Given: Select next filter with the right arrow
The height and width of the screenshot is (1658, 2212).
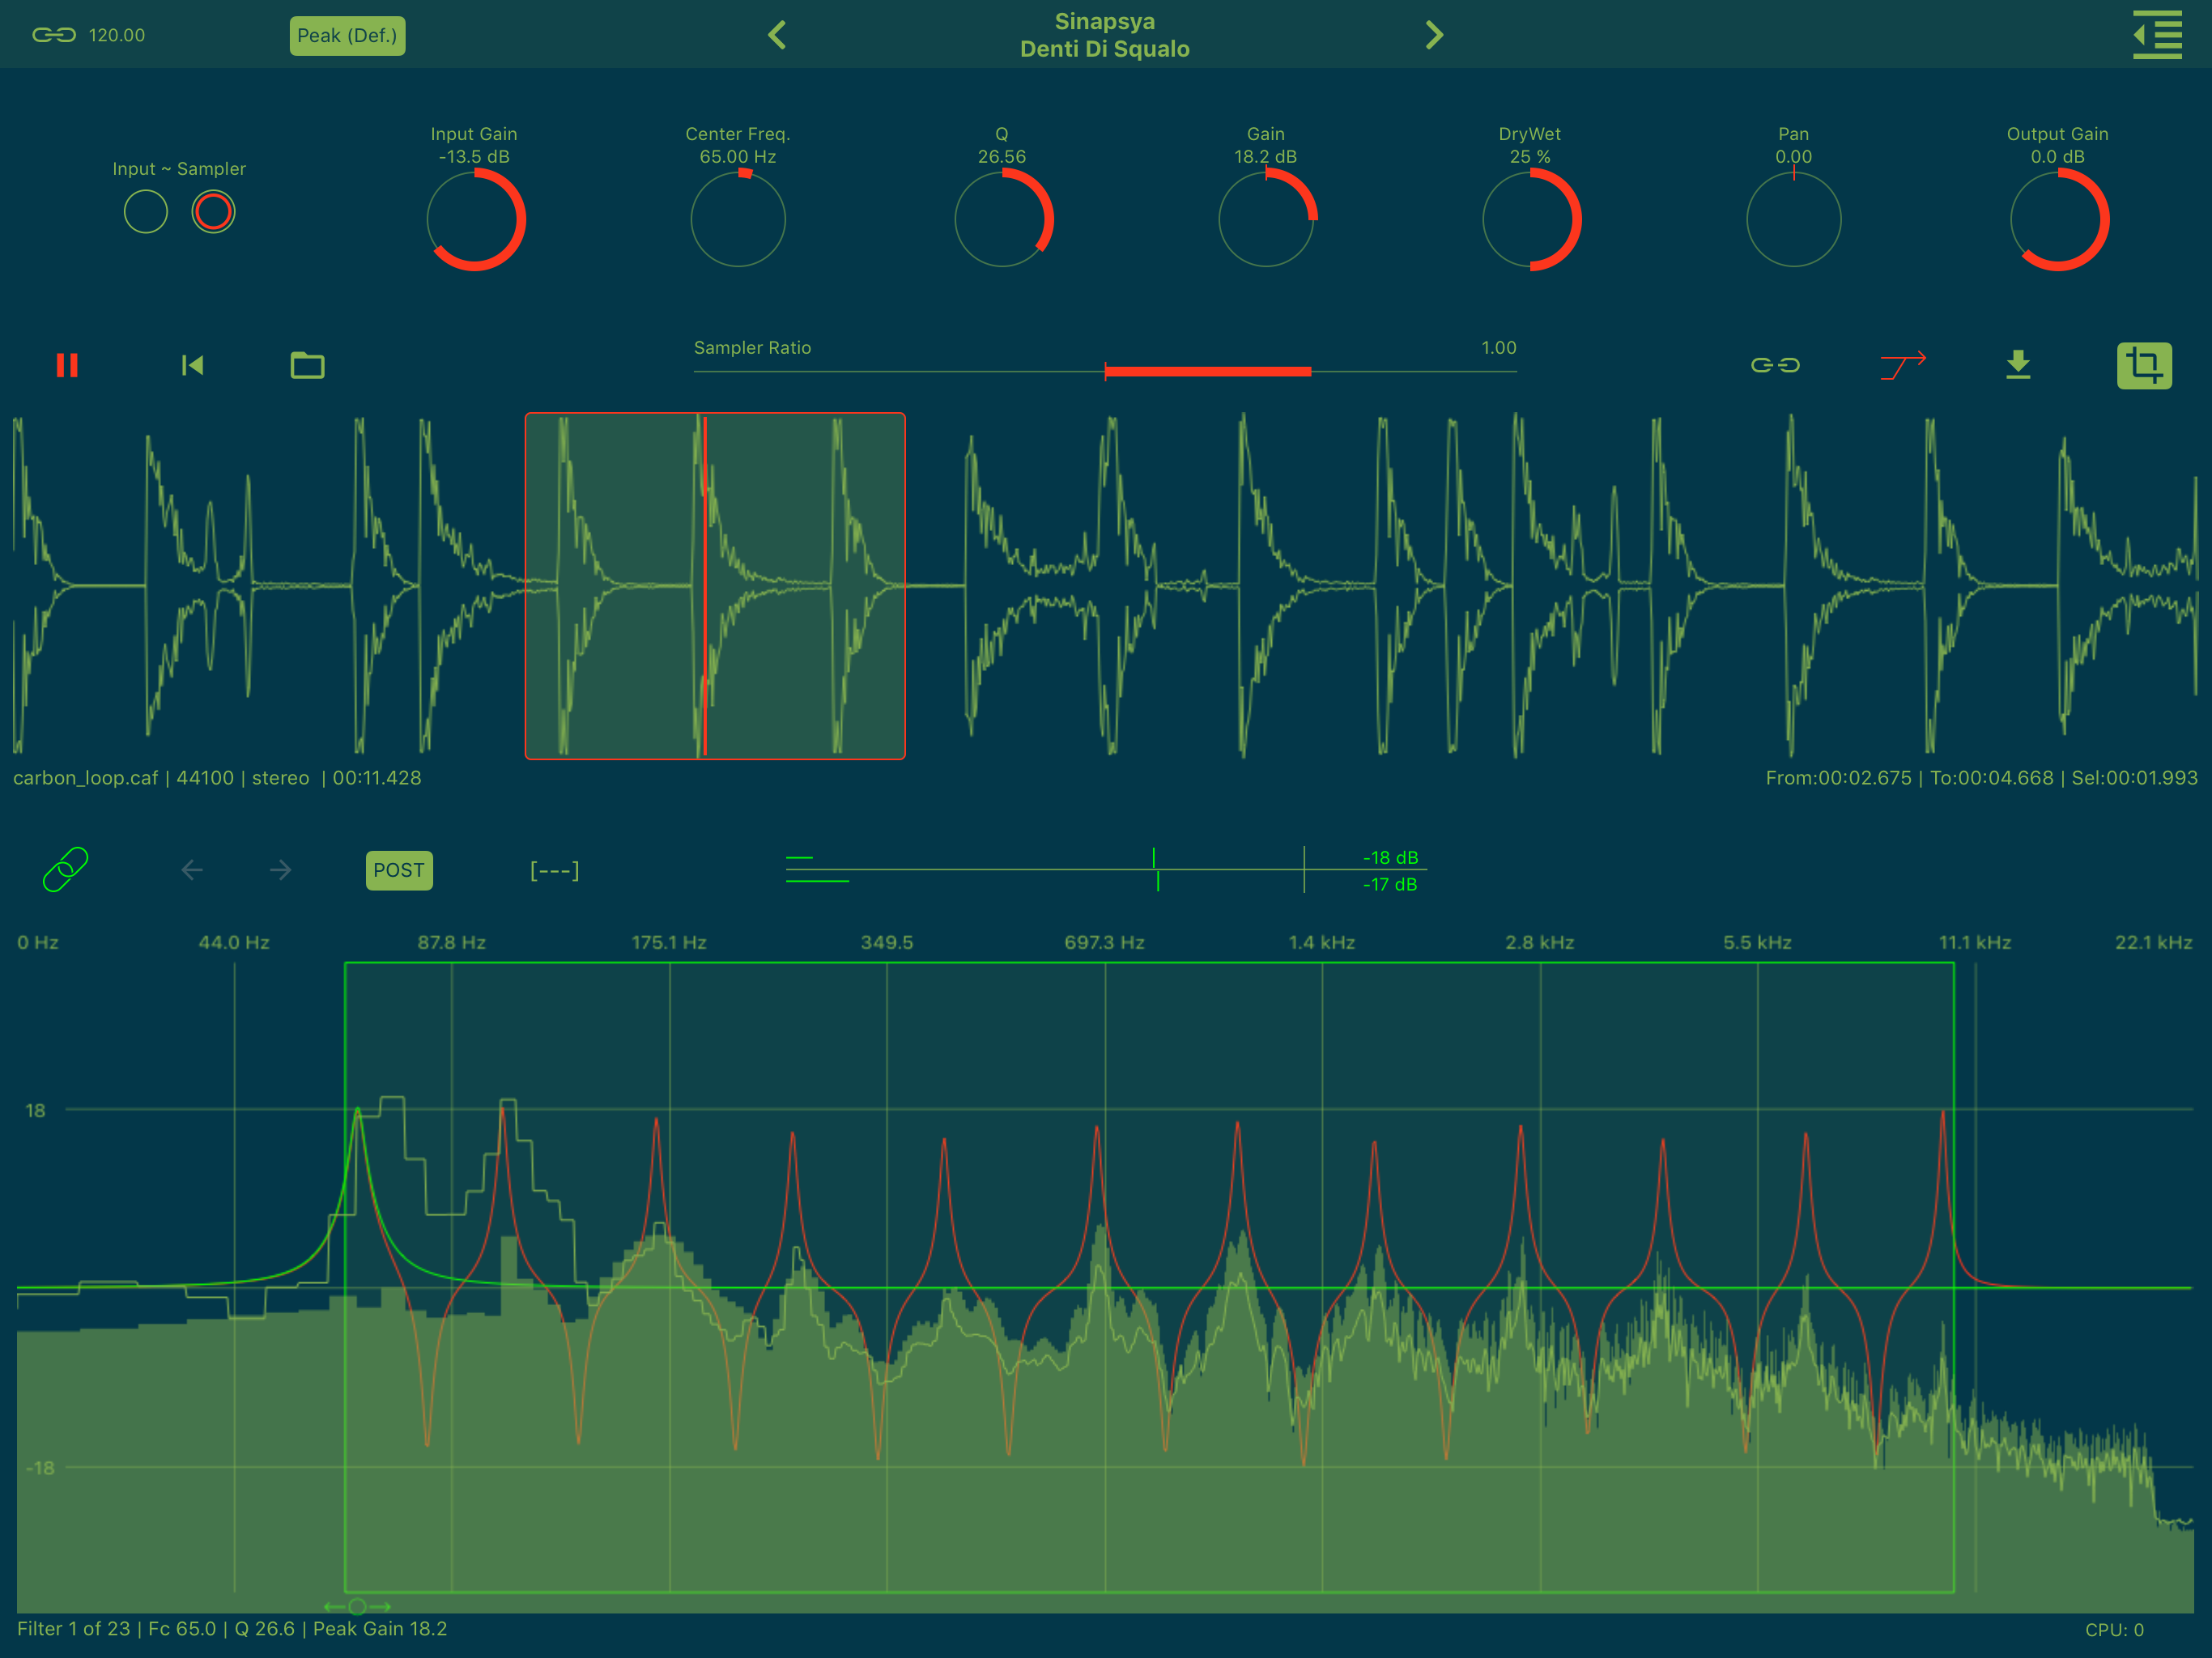Looking at the screenshot, I should (x=281, y=870).
